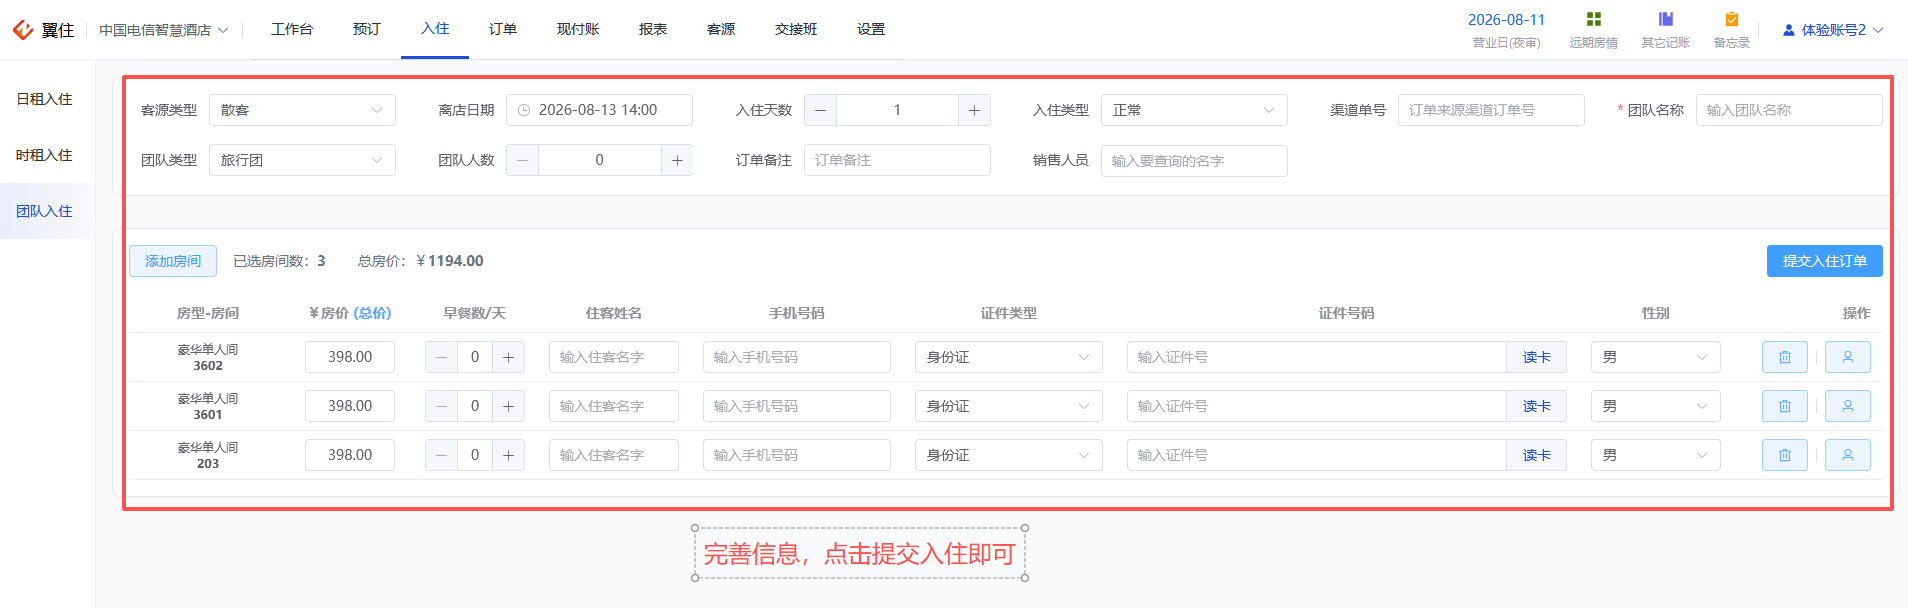Click the 添加房间 button

pos(173,261)
